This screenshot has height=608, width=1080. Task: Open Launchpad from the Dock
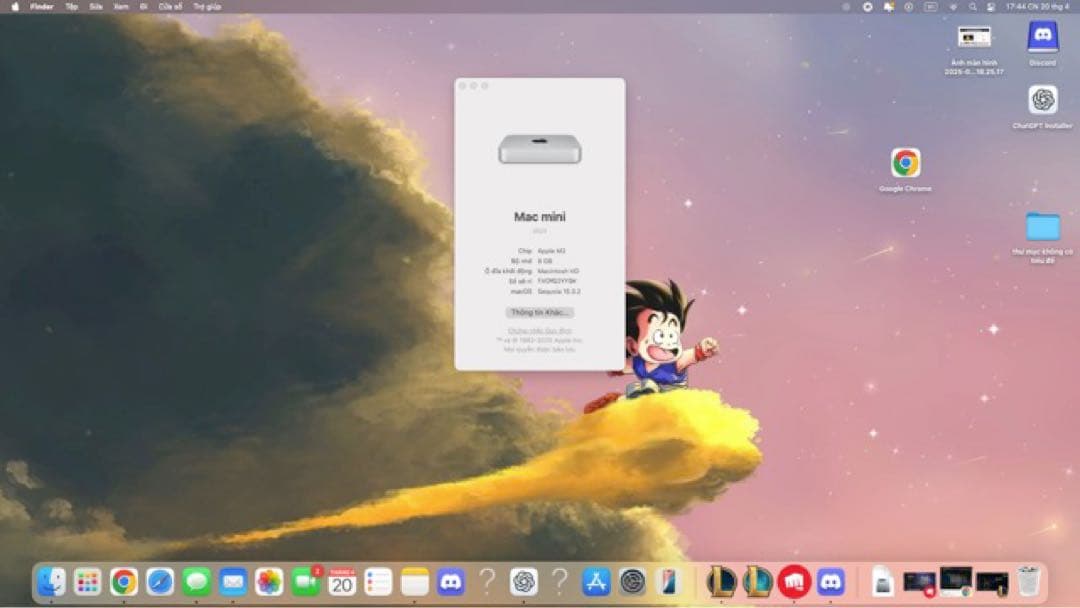click(x=86, y=585)
